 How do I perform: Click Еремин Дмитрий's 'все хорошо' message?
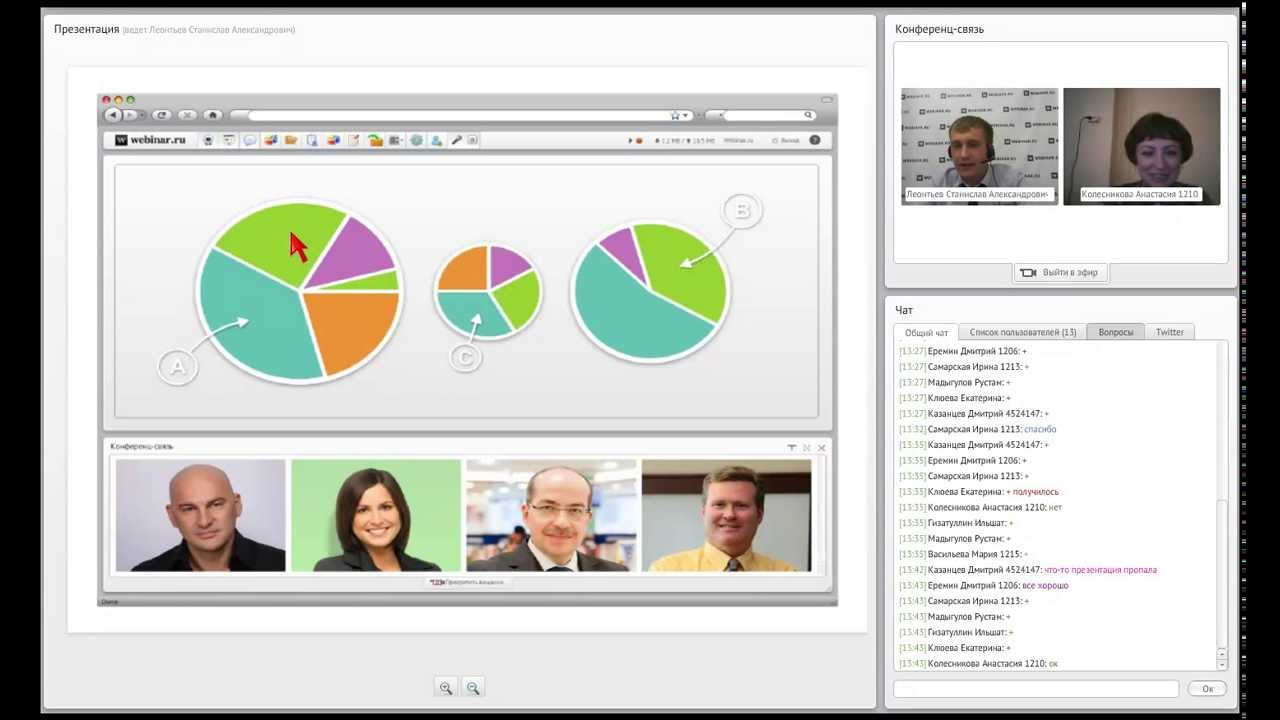coord(1045,585)
